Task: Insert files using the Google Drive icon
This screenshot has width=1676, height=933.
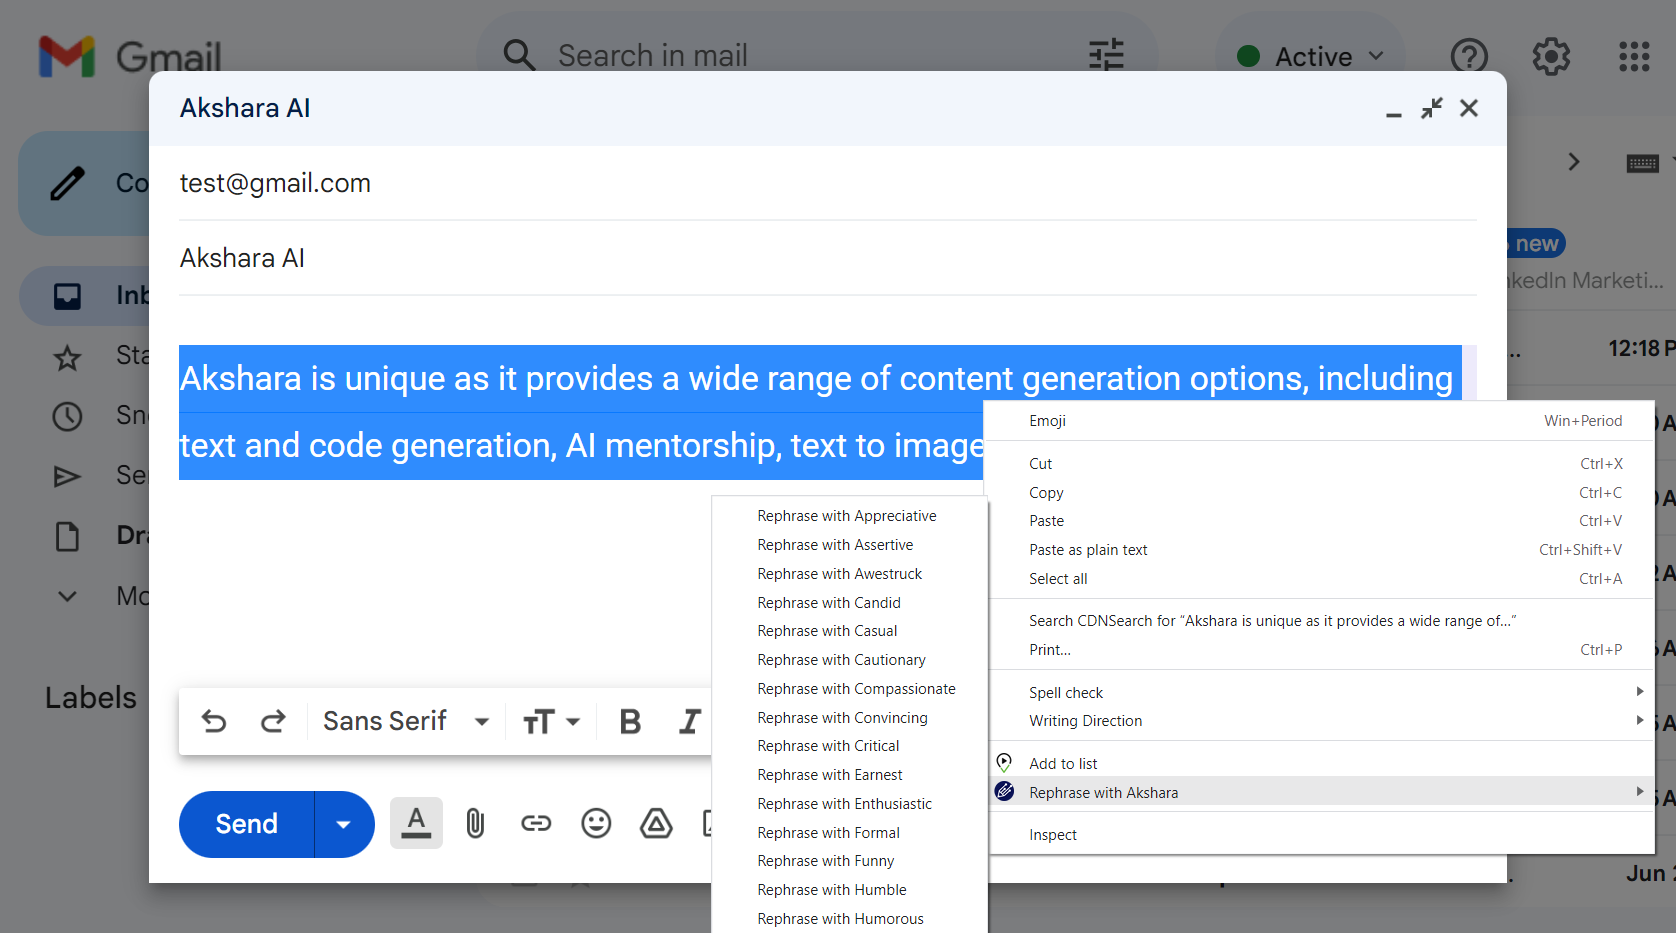Action: (x=656, y=824)
